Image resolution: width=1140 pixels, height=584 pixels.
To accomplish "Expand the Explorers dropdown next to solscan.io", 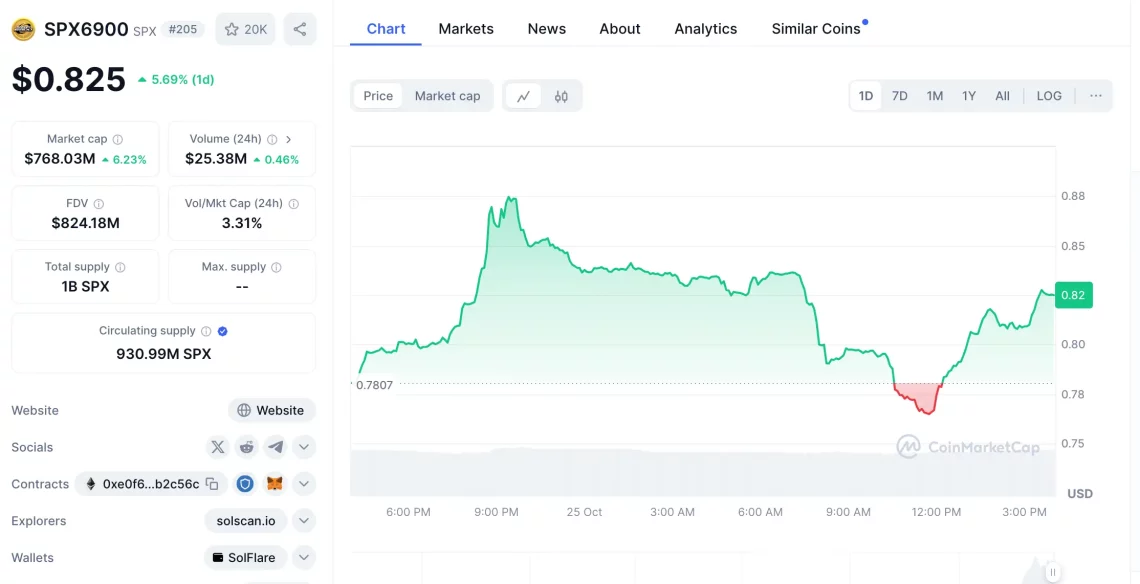I will point(304,521).
